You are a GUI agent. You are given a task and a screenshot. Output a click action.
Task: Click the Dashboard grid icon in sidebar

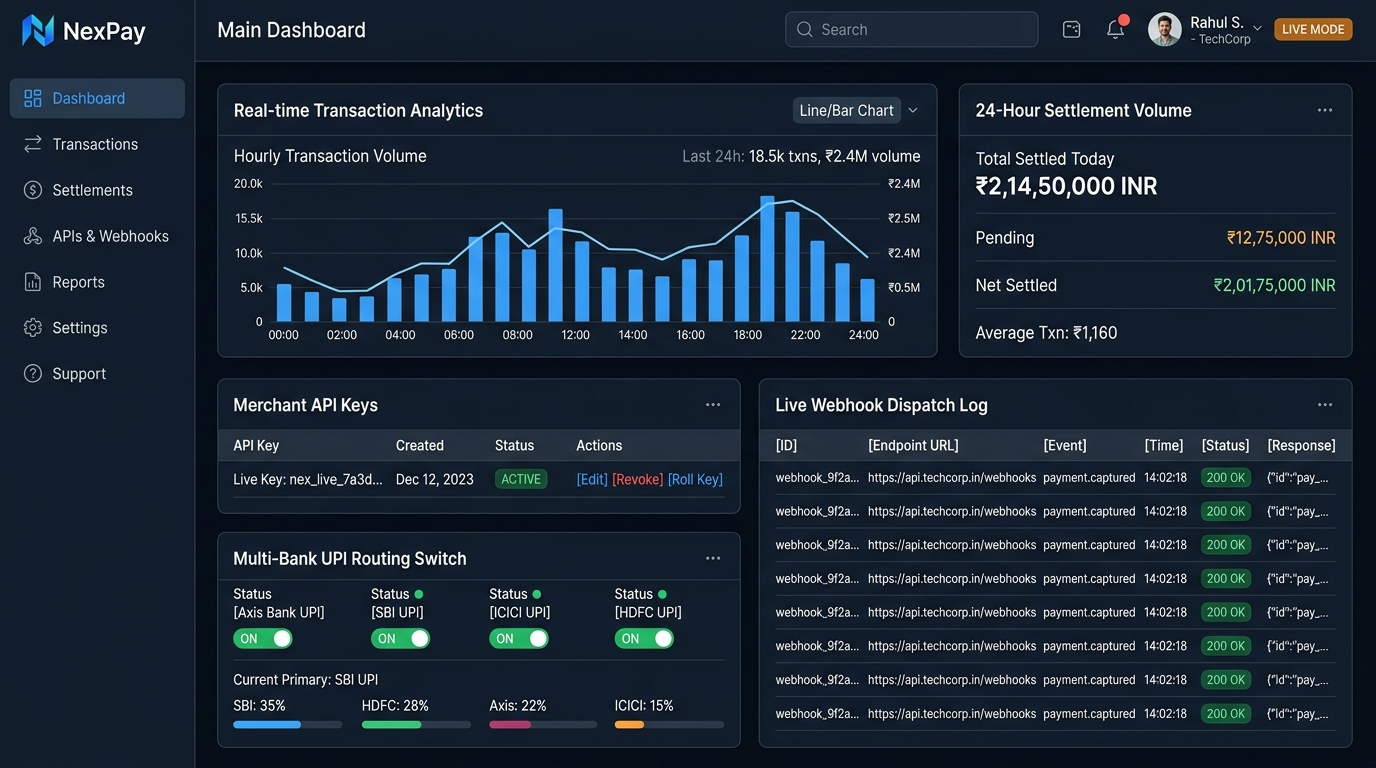coord(33,98)
